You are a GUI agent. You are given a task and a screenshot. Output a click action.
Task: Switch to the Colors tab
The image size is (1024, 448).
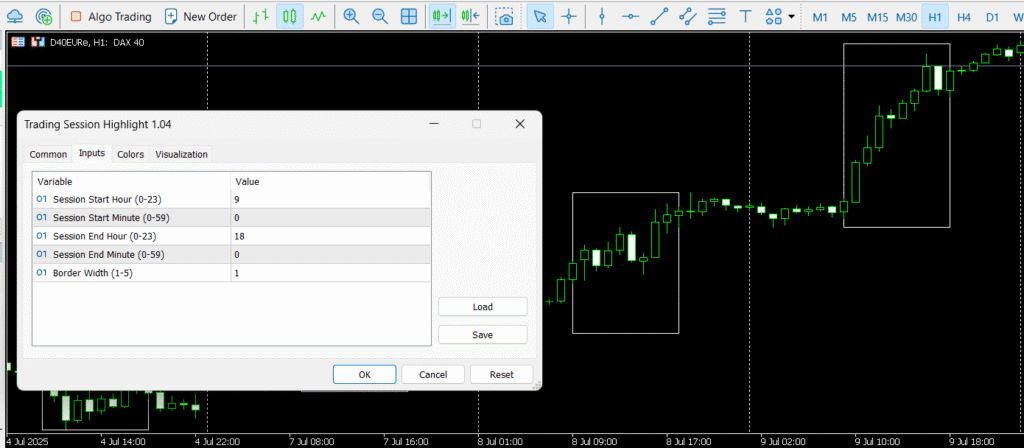click(130, 154)
